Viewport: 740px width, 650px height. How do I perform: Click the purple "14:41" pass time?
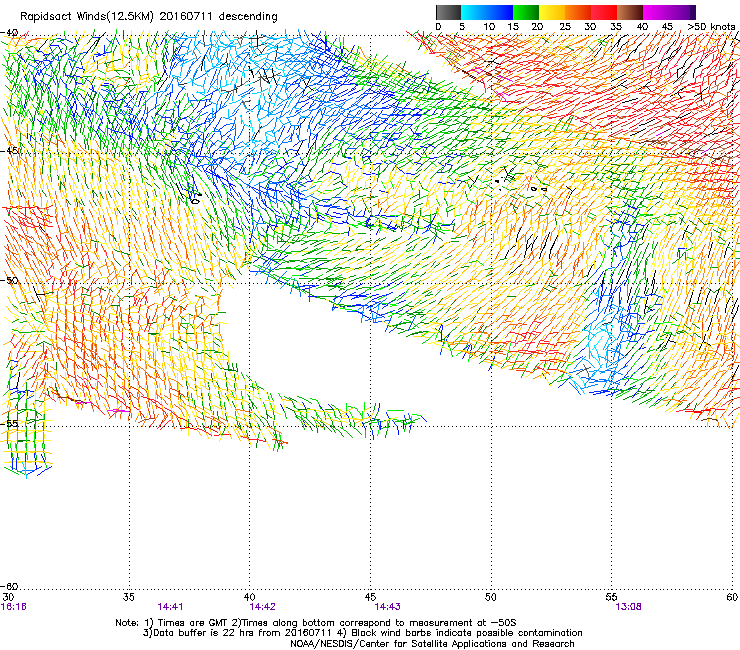(x=170, y=607)
